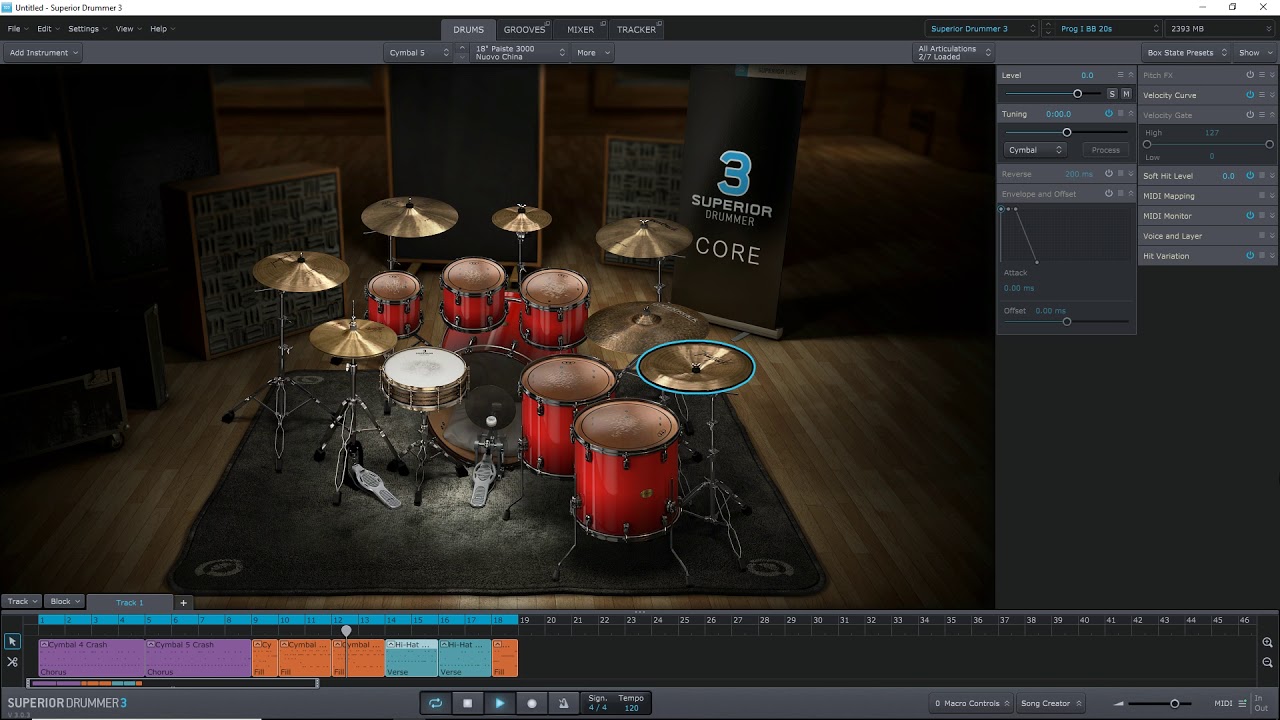Toggle Tuning power button
Viewport: 1280px width, 720px height.
(1109, 114)
